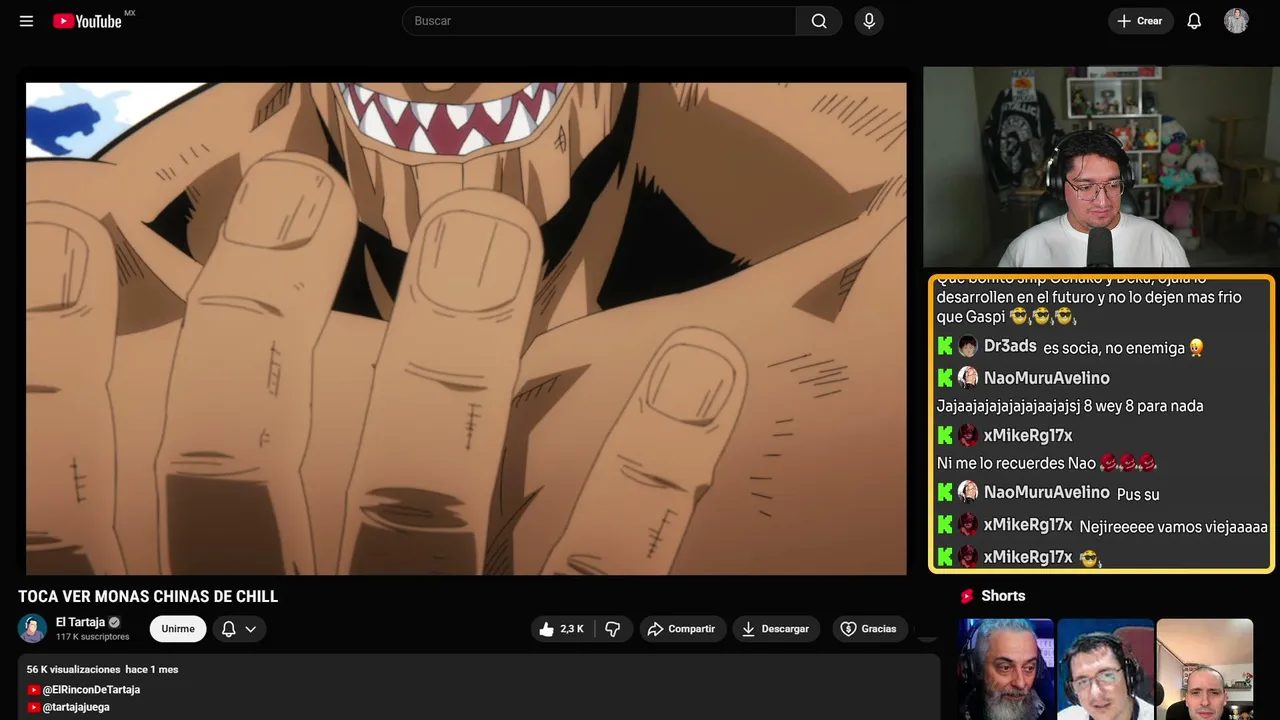
Task: Click the Shorts section icon
Action: [967, 596]
